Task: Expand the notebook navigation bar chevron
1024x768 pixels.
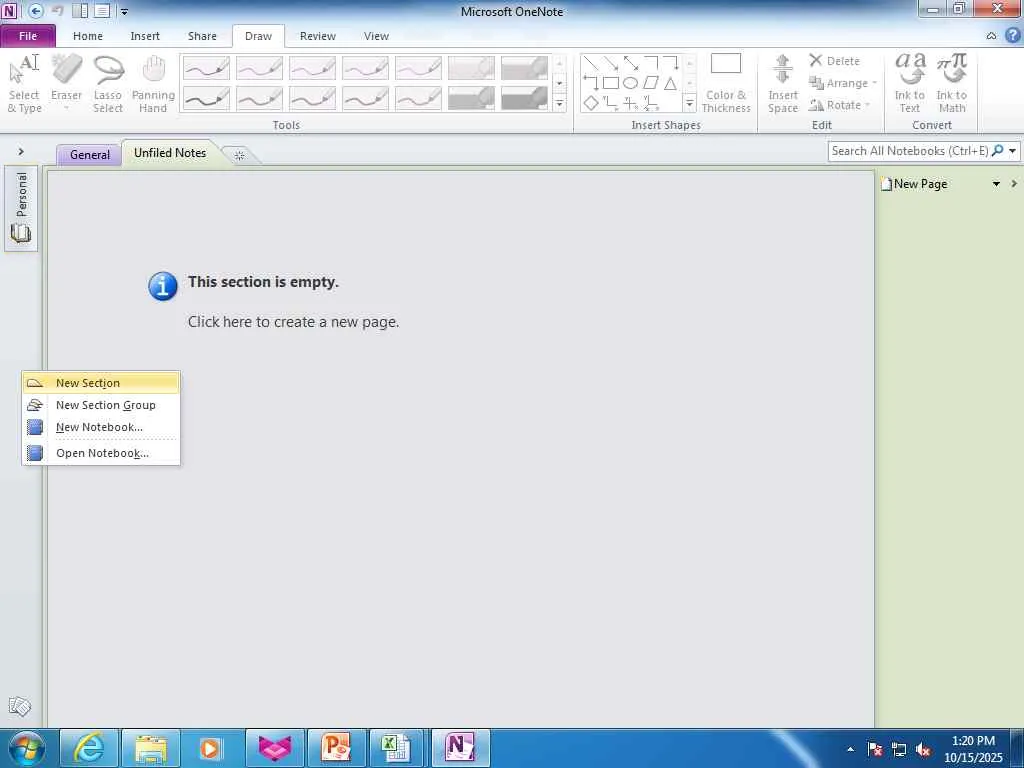Action: click(21, 152)
